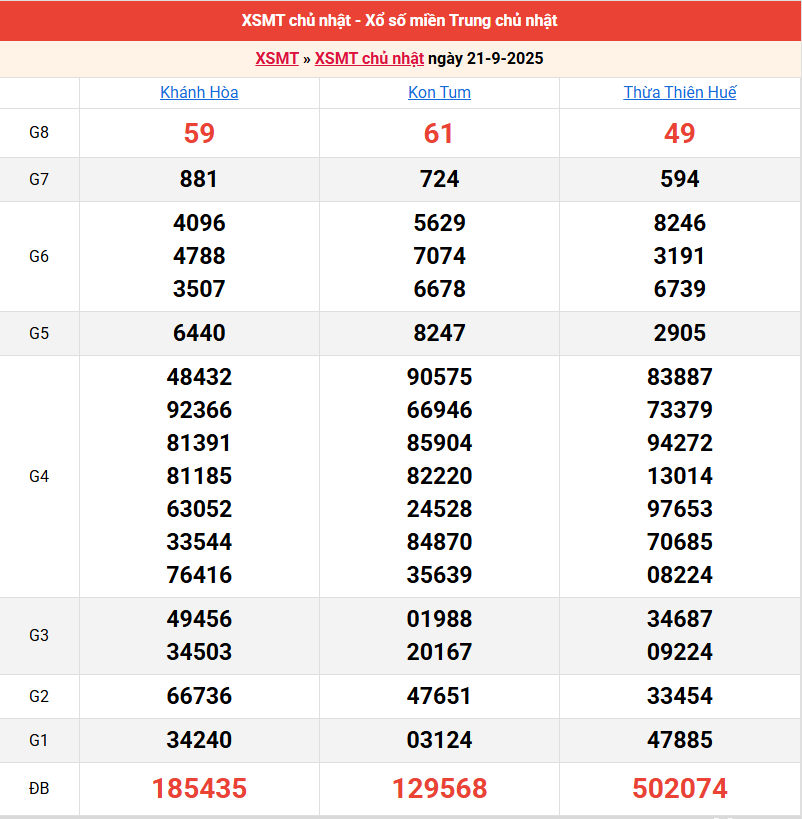Select the G2 number 47651
Image resolution: width=802 pixels, height=819 pixels.
click(439, 696)
